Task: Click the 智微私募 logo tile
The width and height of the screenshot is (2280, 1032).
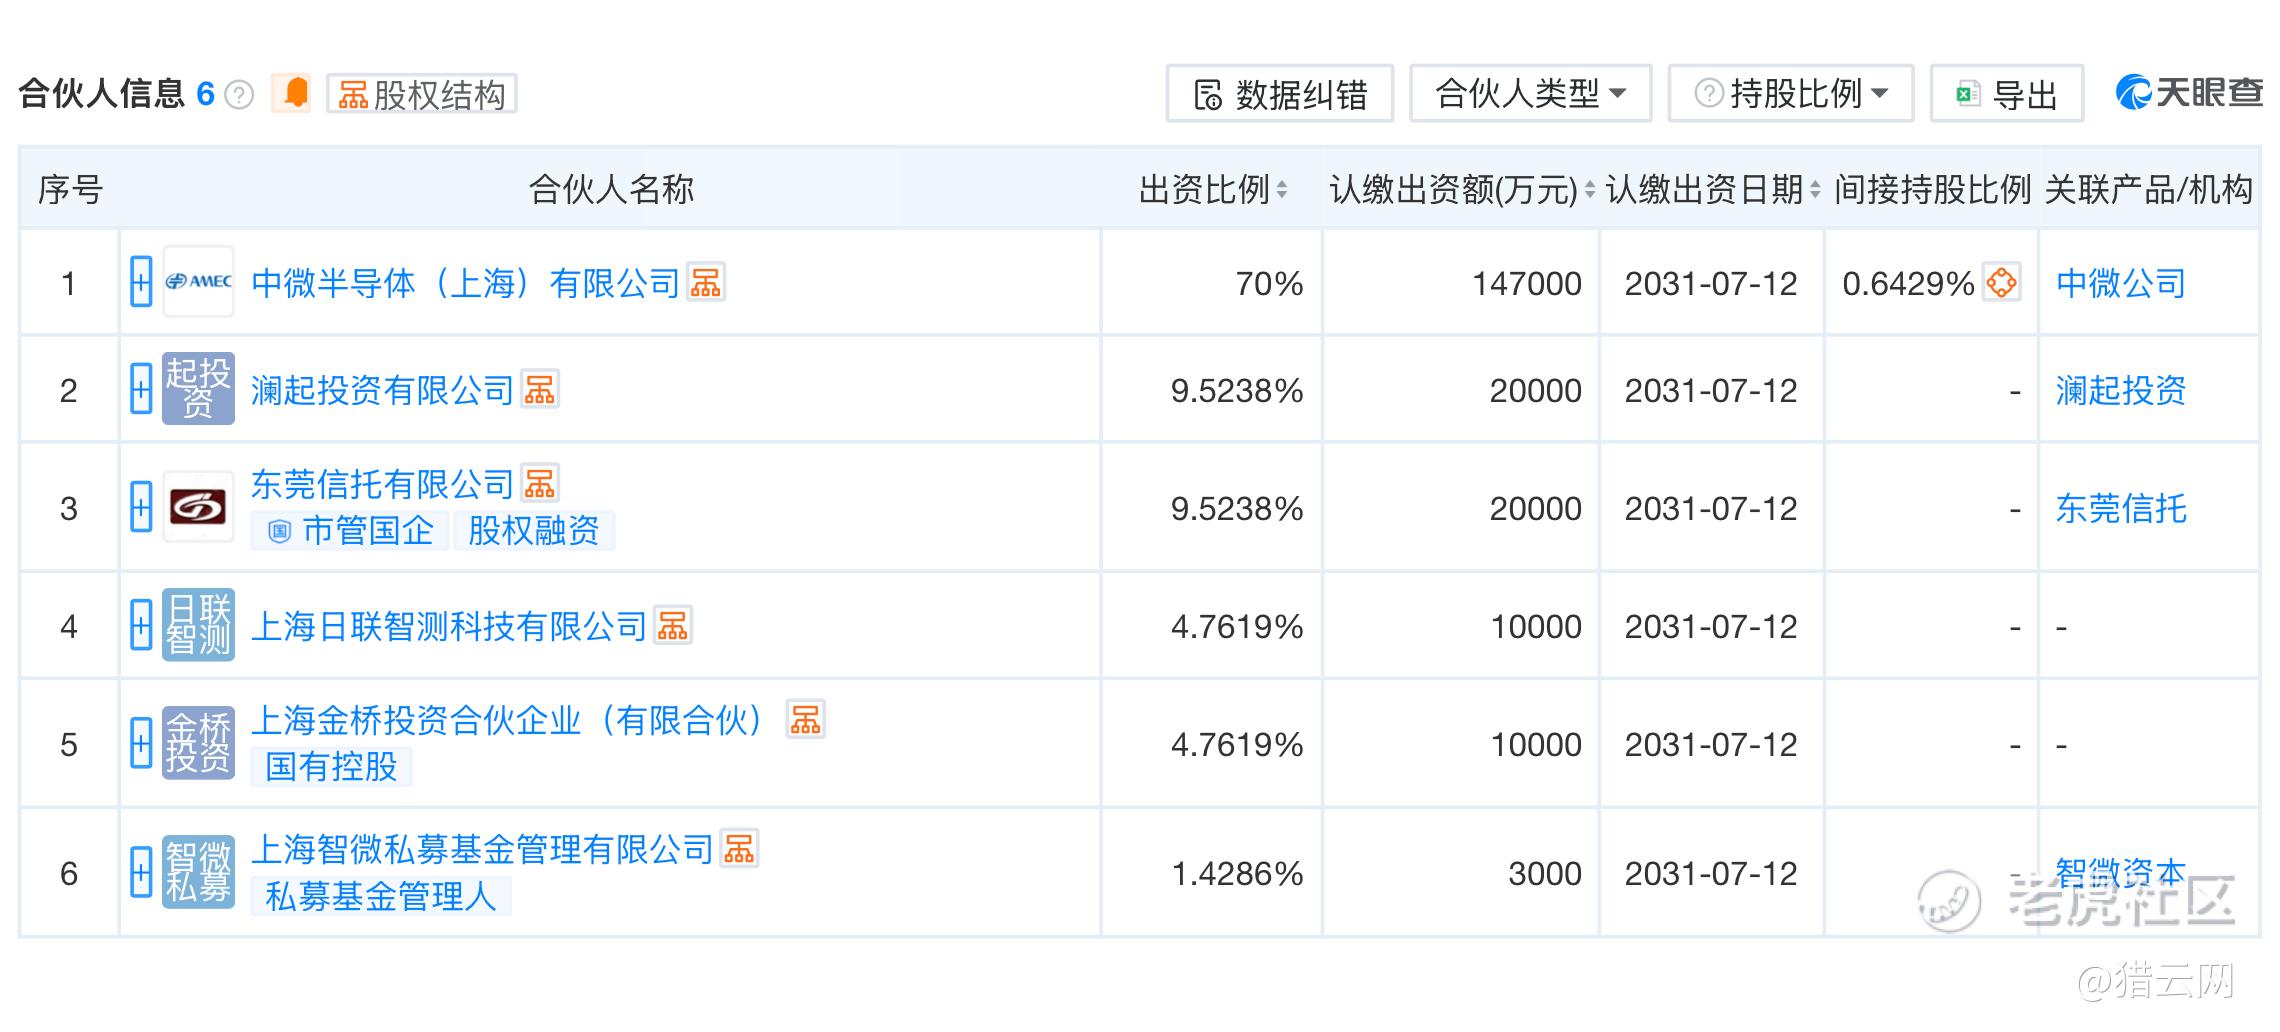Action: (x=198, y=872)
